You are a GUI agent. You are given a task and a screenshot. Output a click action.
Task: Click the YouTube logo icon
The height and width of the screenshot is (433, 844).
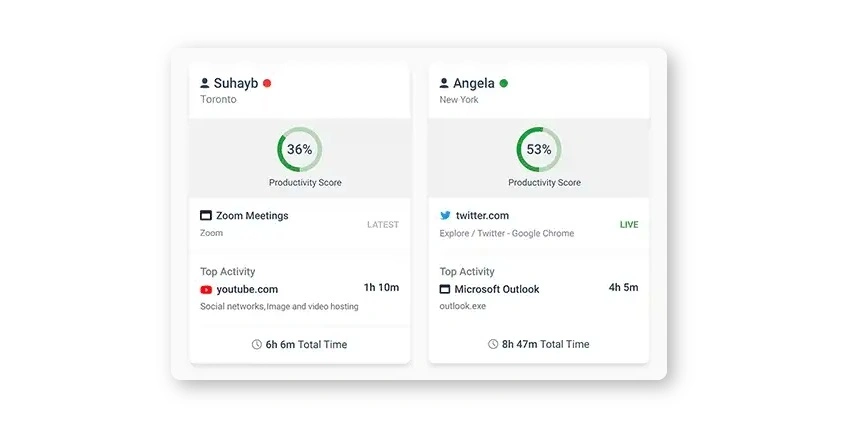pos(206,290)
